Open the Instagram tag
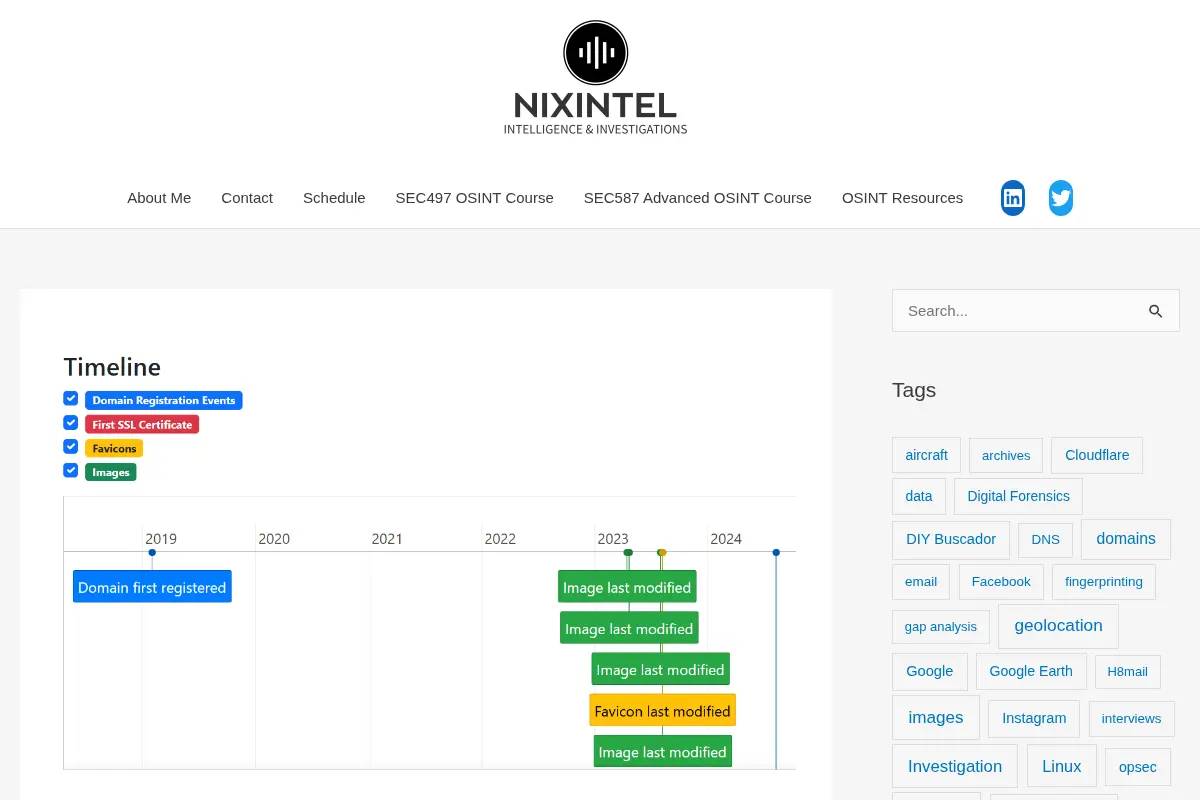 pyautogui.click(x=1034, y=718)
